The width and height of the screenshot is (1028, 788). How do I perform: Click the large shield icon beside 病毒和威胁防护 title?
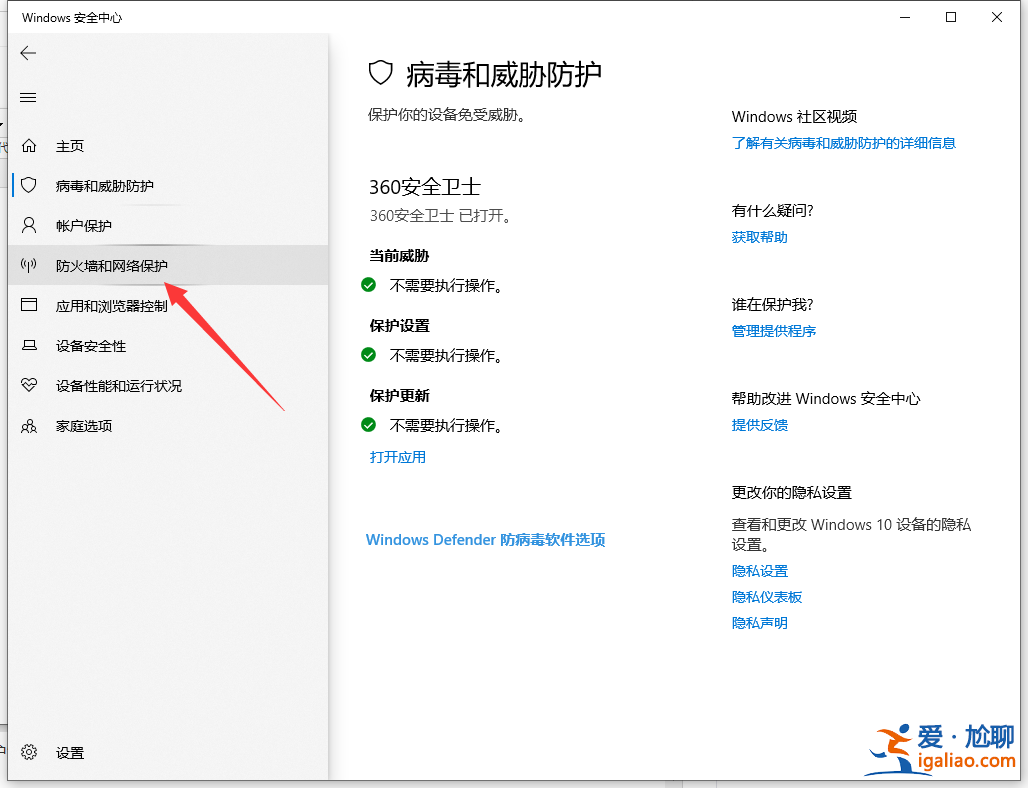[x=380, y=73]
